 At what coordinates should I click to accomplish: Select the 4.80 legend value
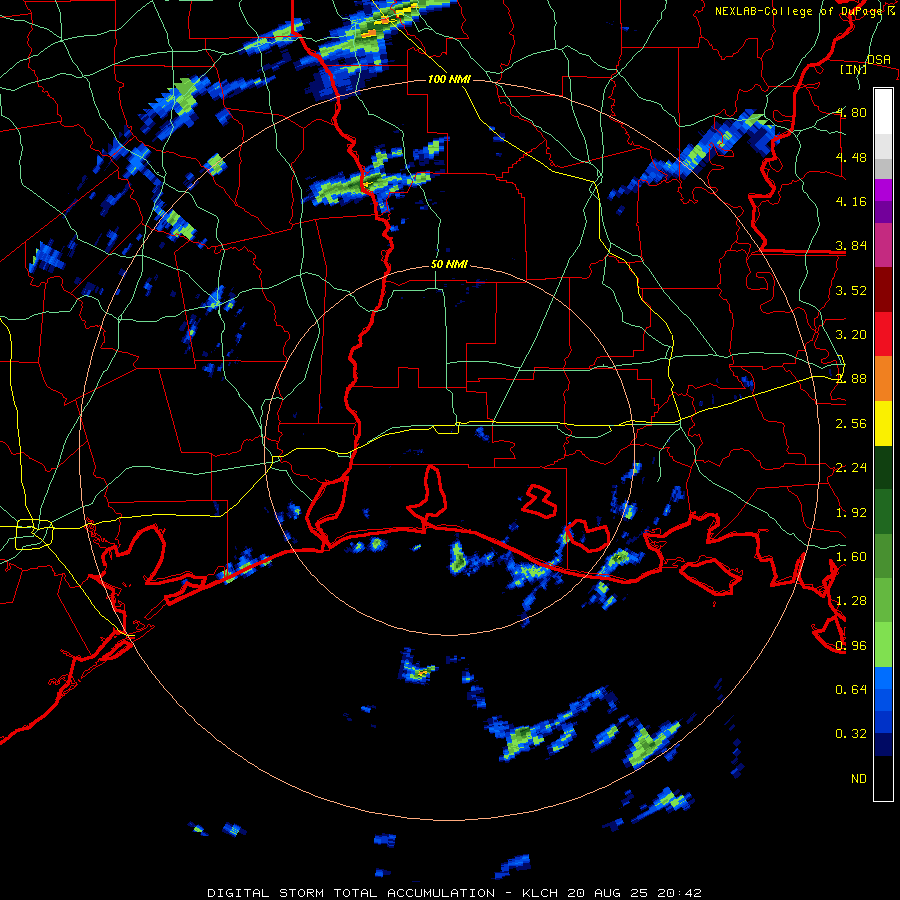851,112
